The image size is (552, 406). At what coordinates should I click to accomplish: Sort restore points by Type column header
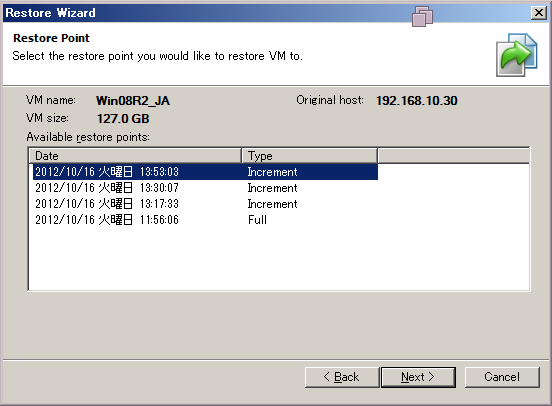(309, 156)
